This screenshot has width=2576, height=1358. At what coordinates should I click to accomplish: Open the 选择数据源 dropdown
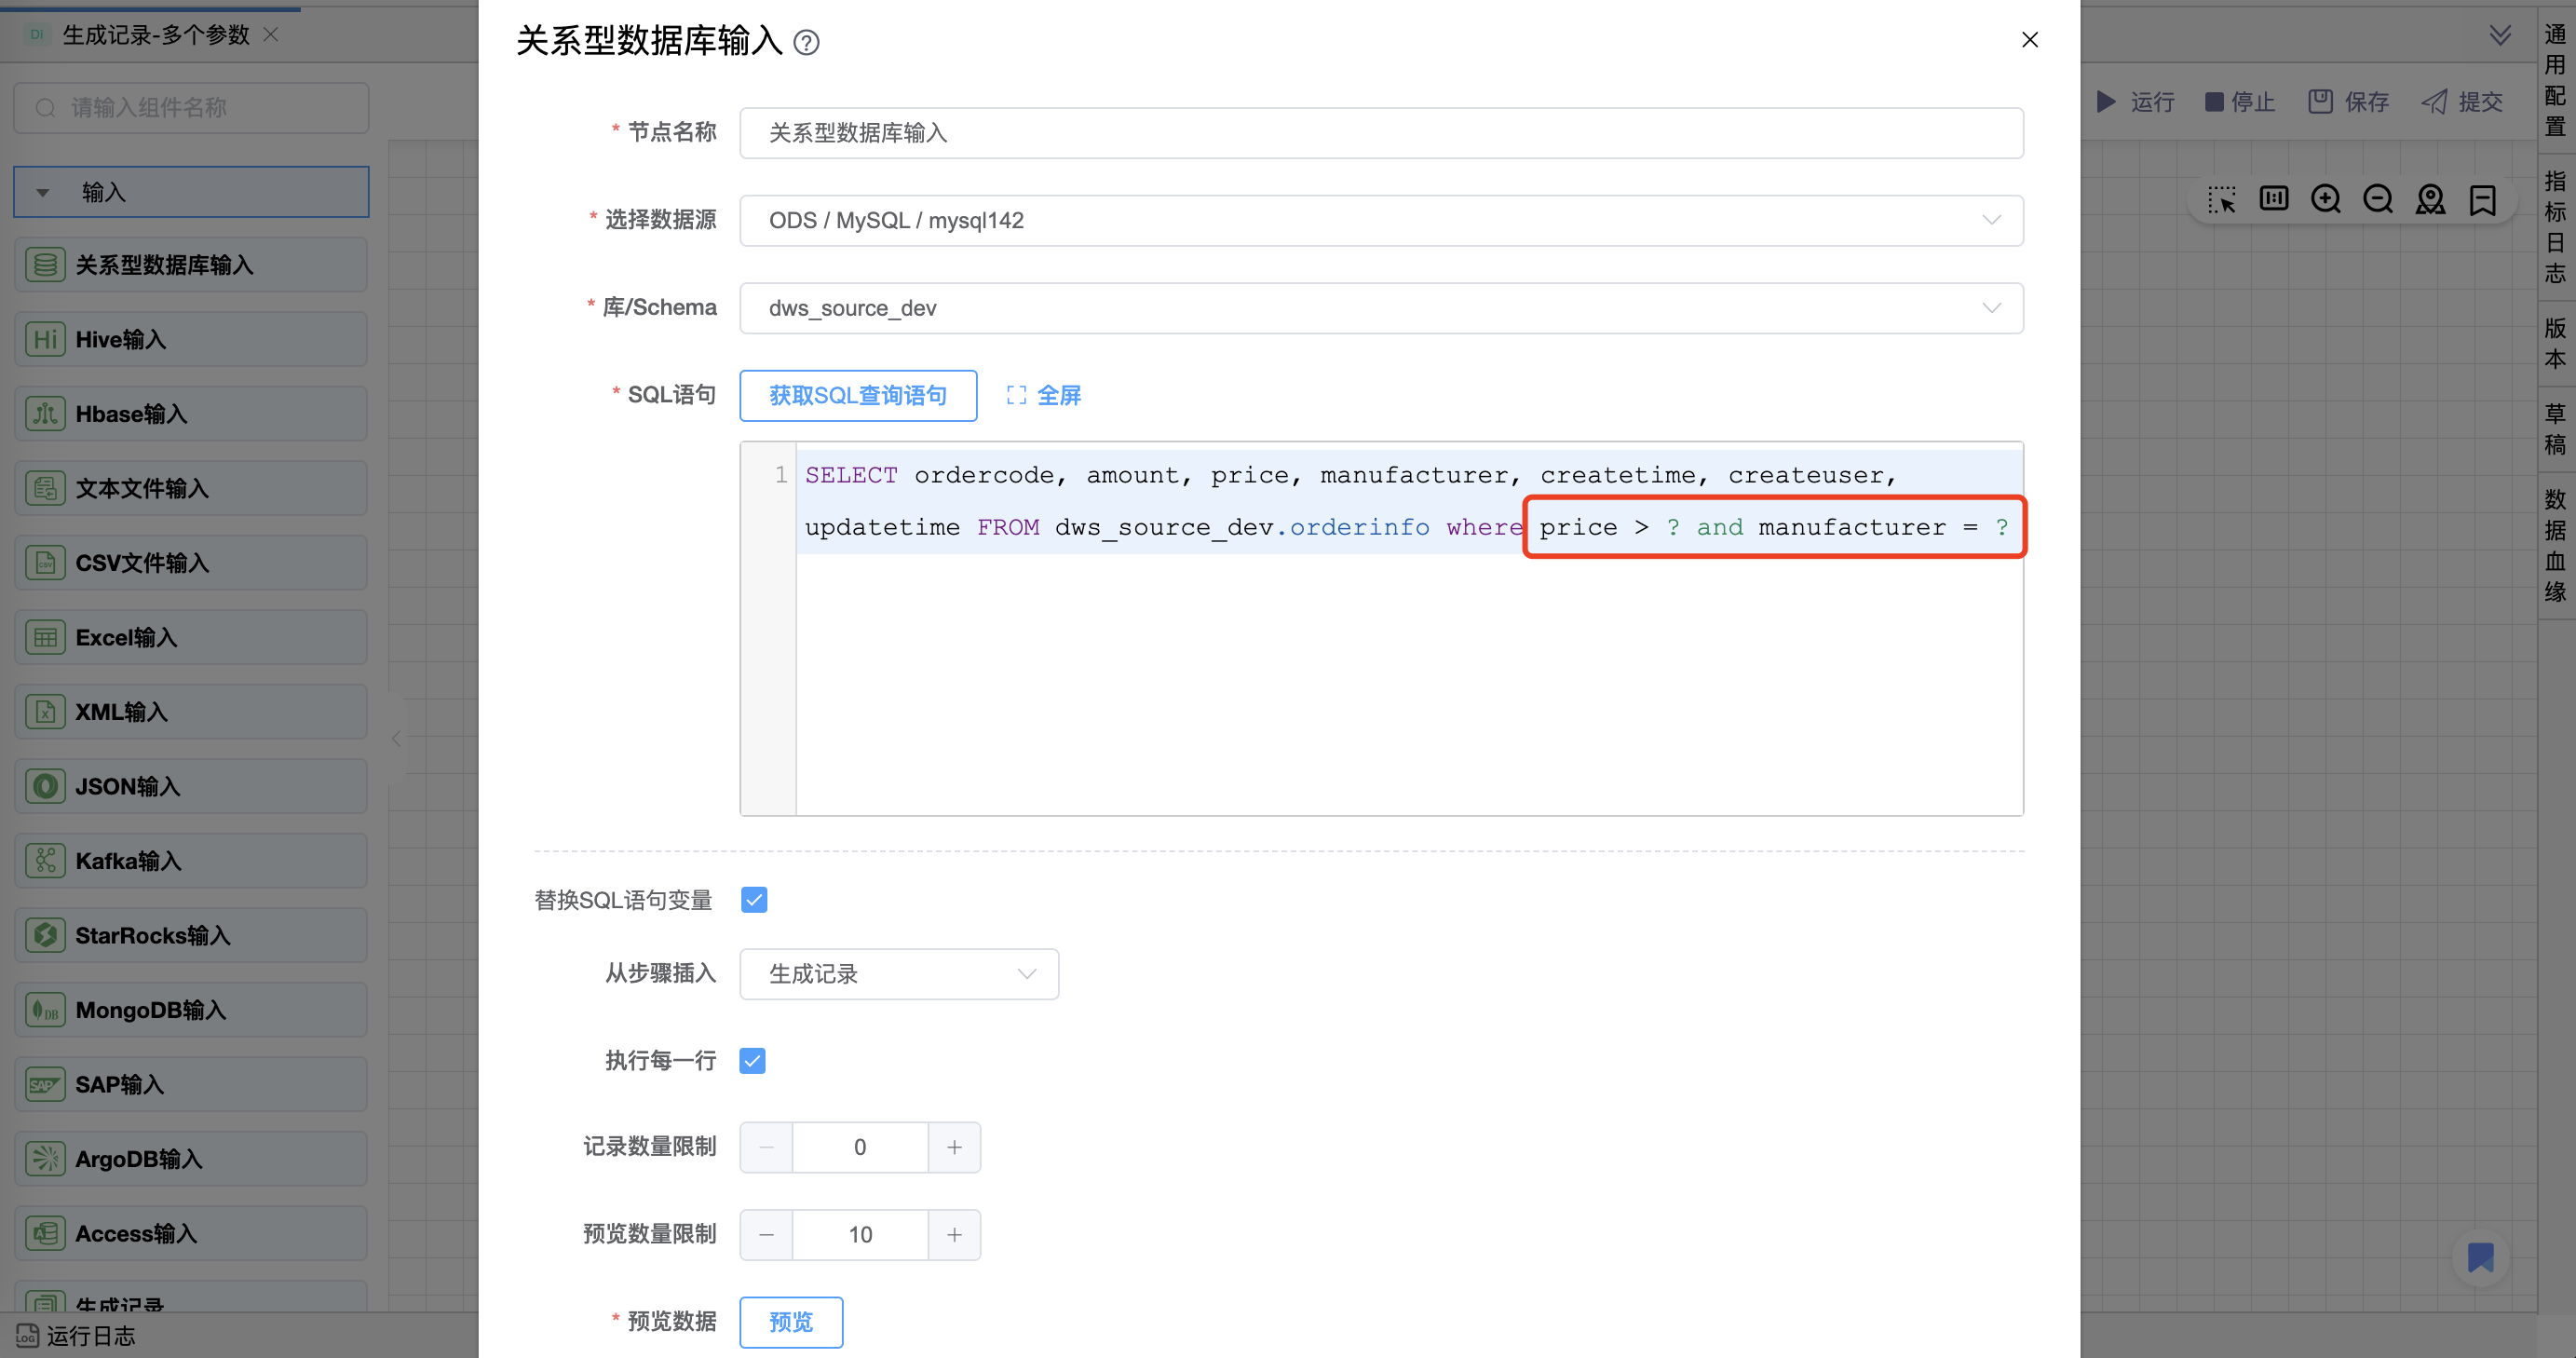coord(1380,220)
